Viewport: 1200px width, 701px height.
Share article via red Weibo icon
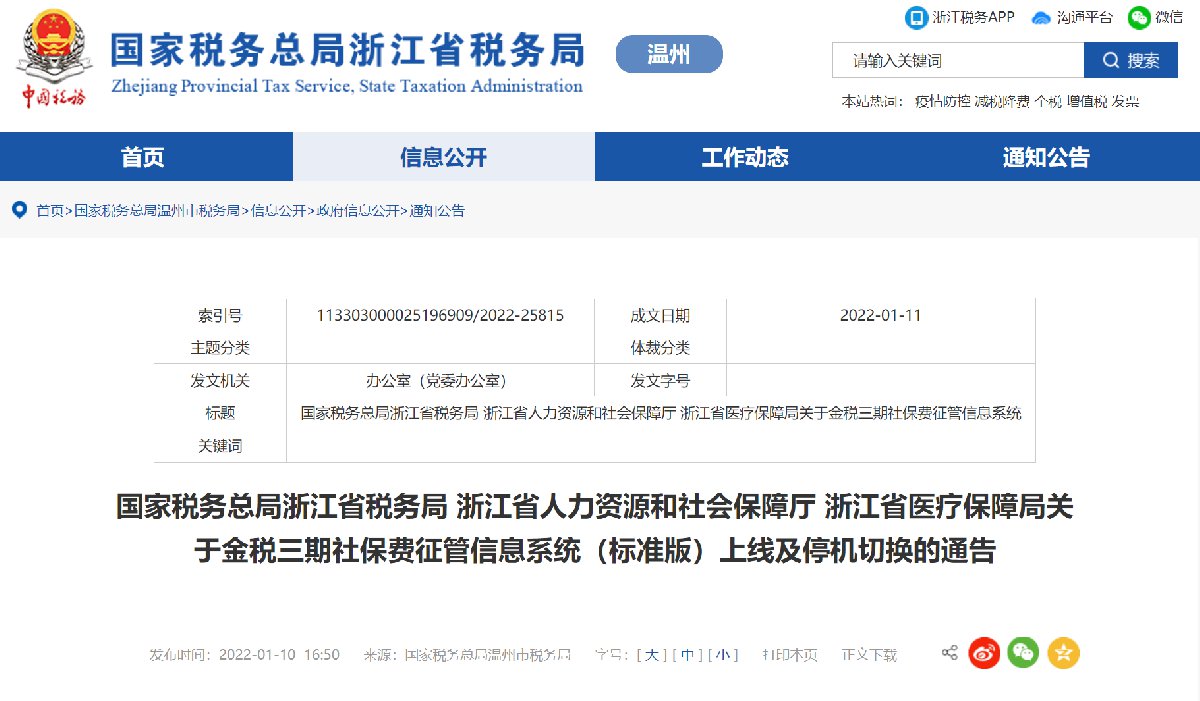click(x=984, y=653)
